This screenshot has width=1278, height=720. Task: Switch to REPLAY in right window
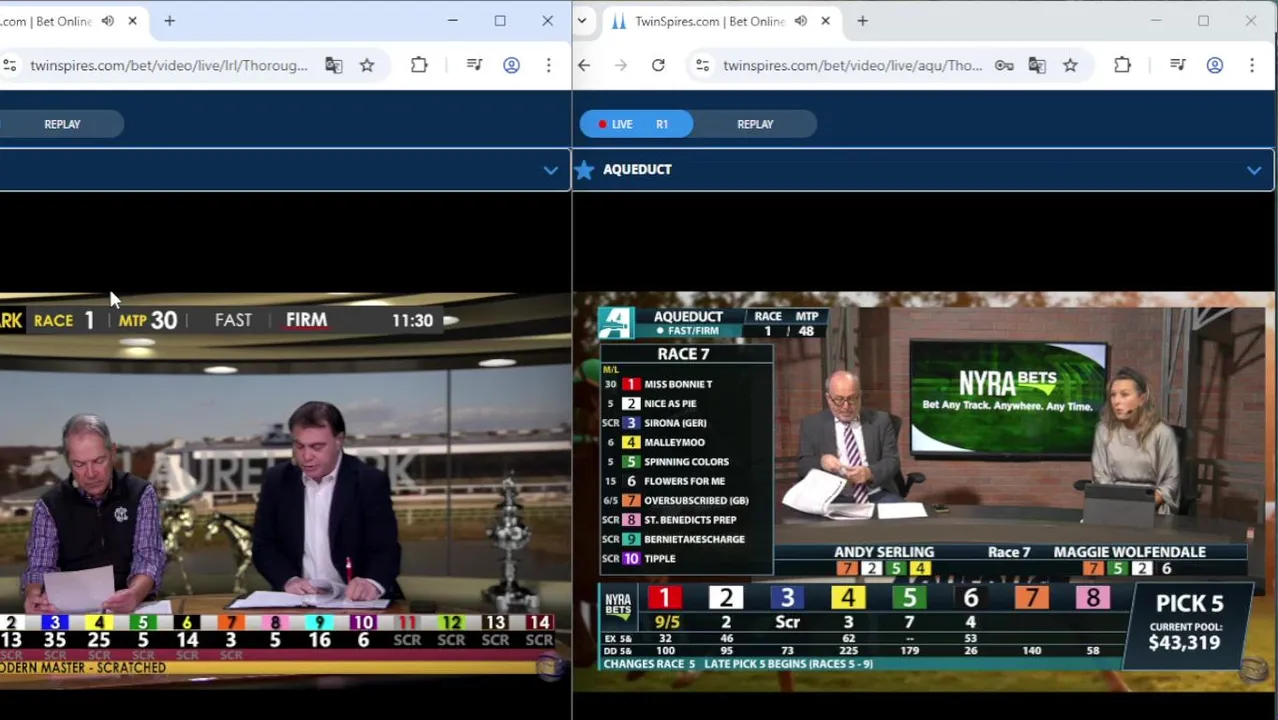pyautogui.click(x=755, y=124)
